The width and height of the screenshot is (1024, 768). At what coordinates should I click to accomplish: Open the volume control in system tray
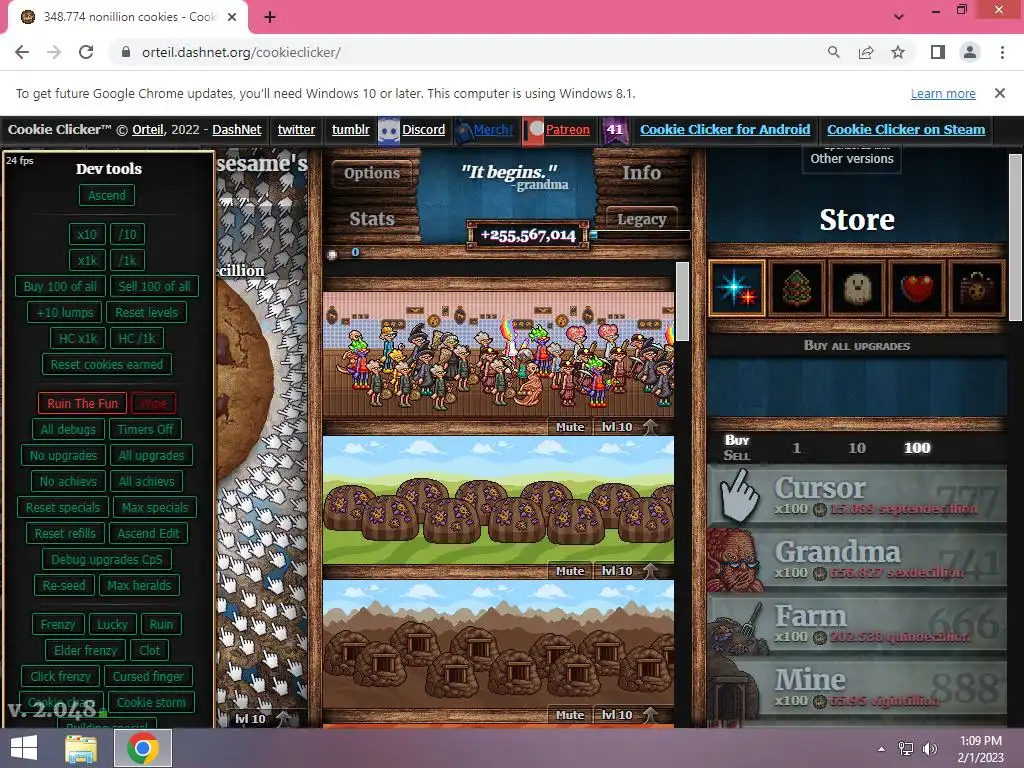click(929, 749)
